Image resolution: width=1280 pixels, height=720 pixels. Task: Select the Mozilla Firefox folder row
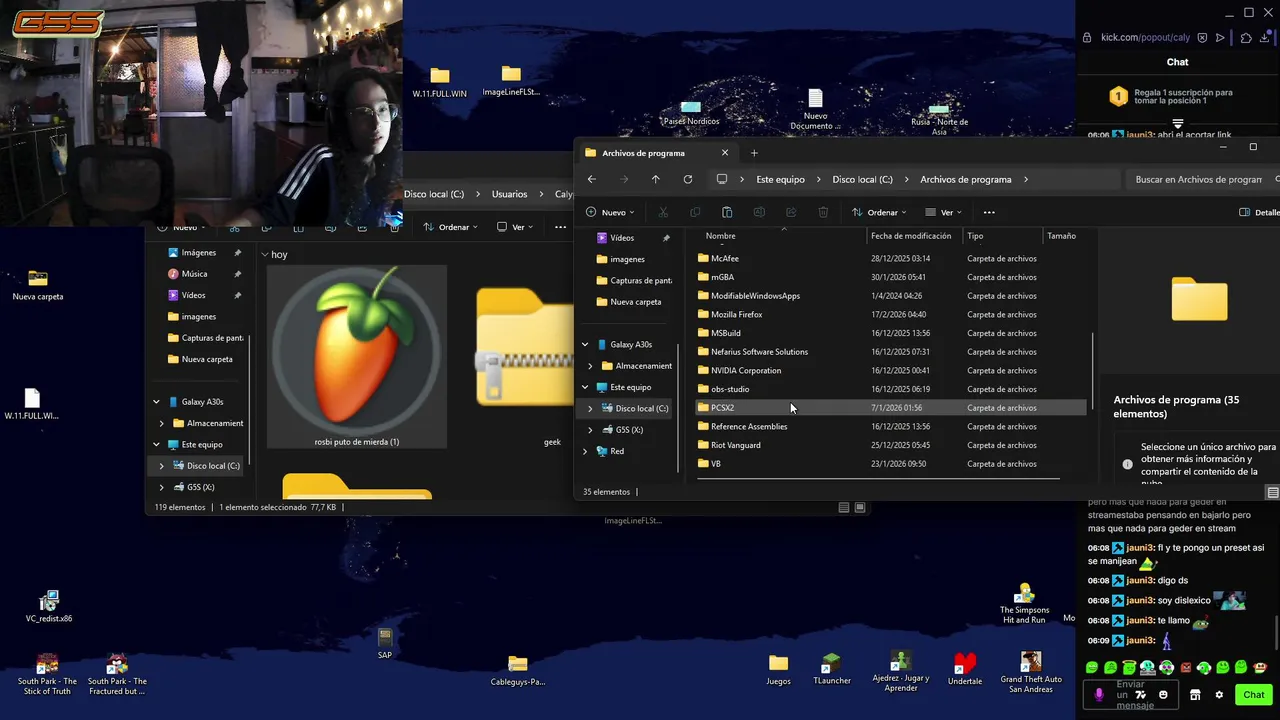pyautogui.click(x=890, y=314)
